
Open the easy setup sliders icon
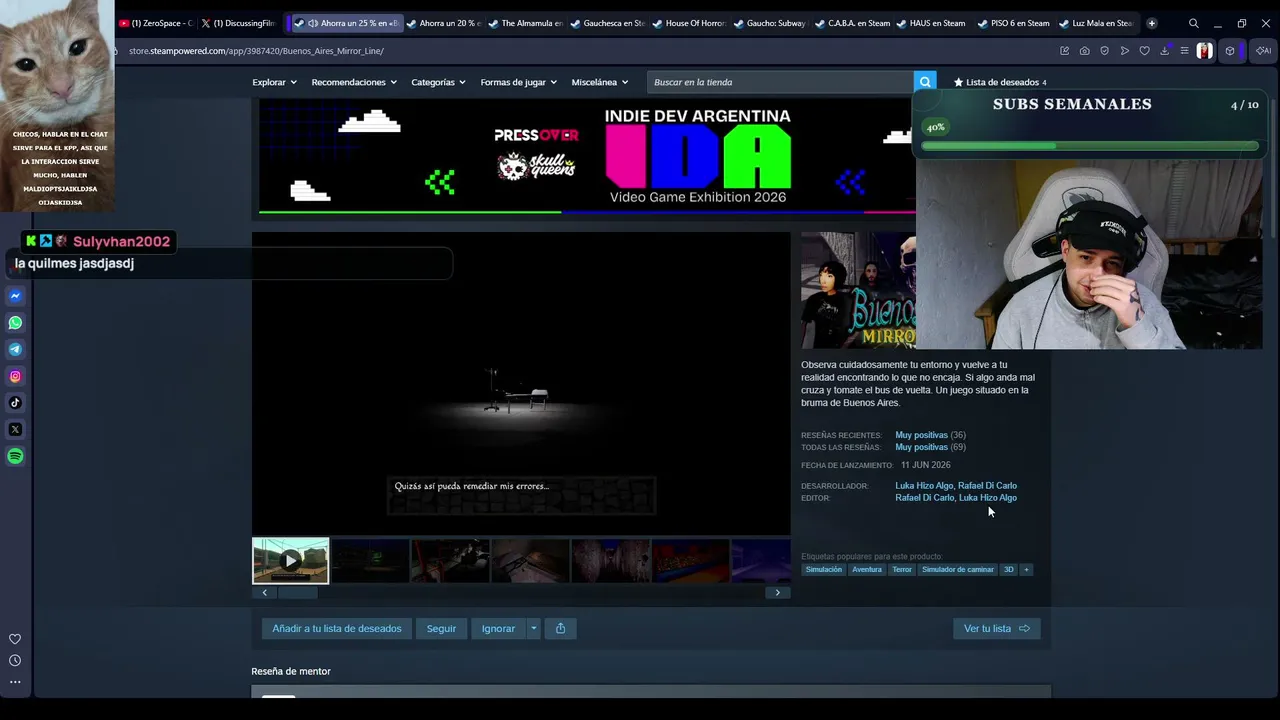click(x=1184, y=51)
